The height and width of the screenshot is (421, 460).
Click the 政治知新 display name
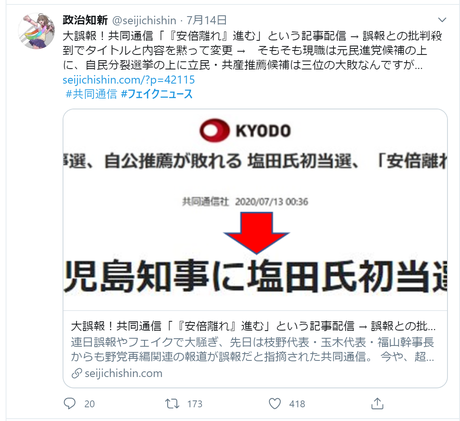tap(85, 20)
